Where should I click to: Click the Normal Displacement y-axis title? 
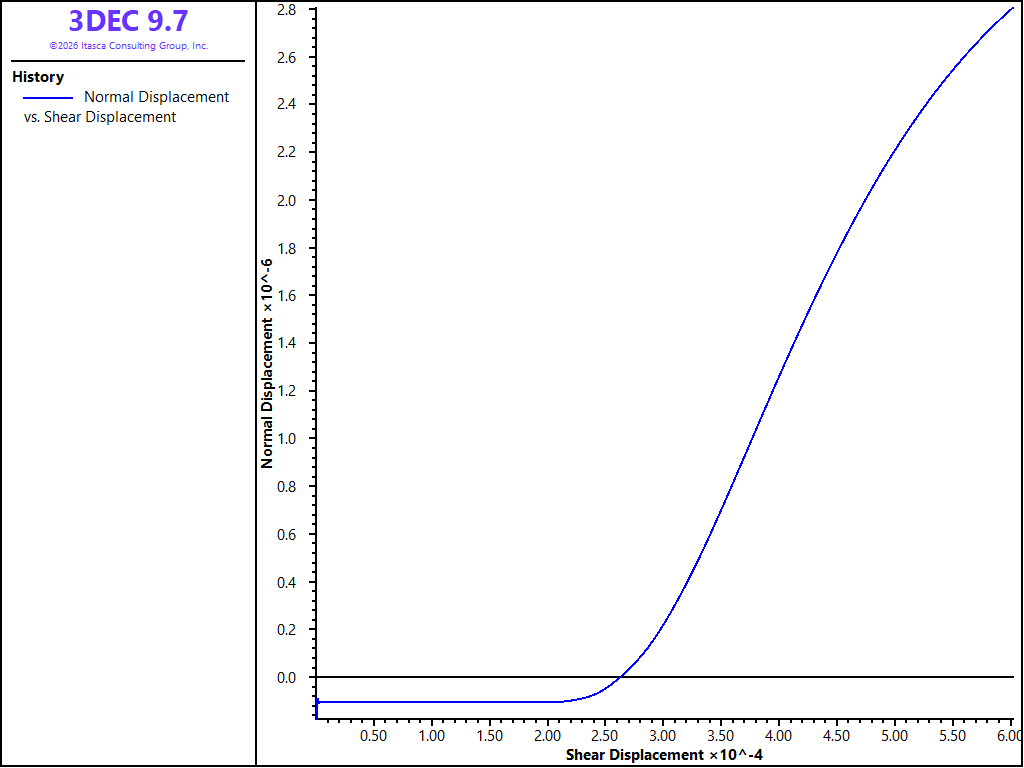pyautogui.click(x=266, y=364)
